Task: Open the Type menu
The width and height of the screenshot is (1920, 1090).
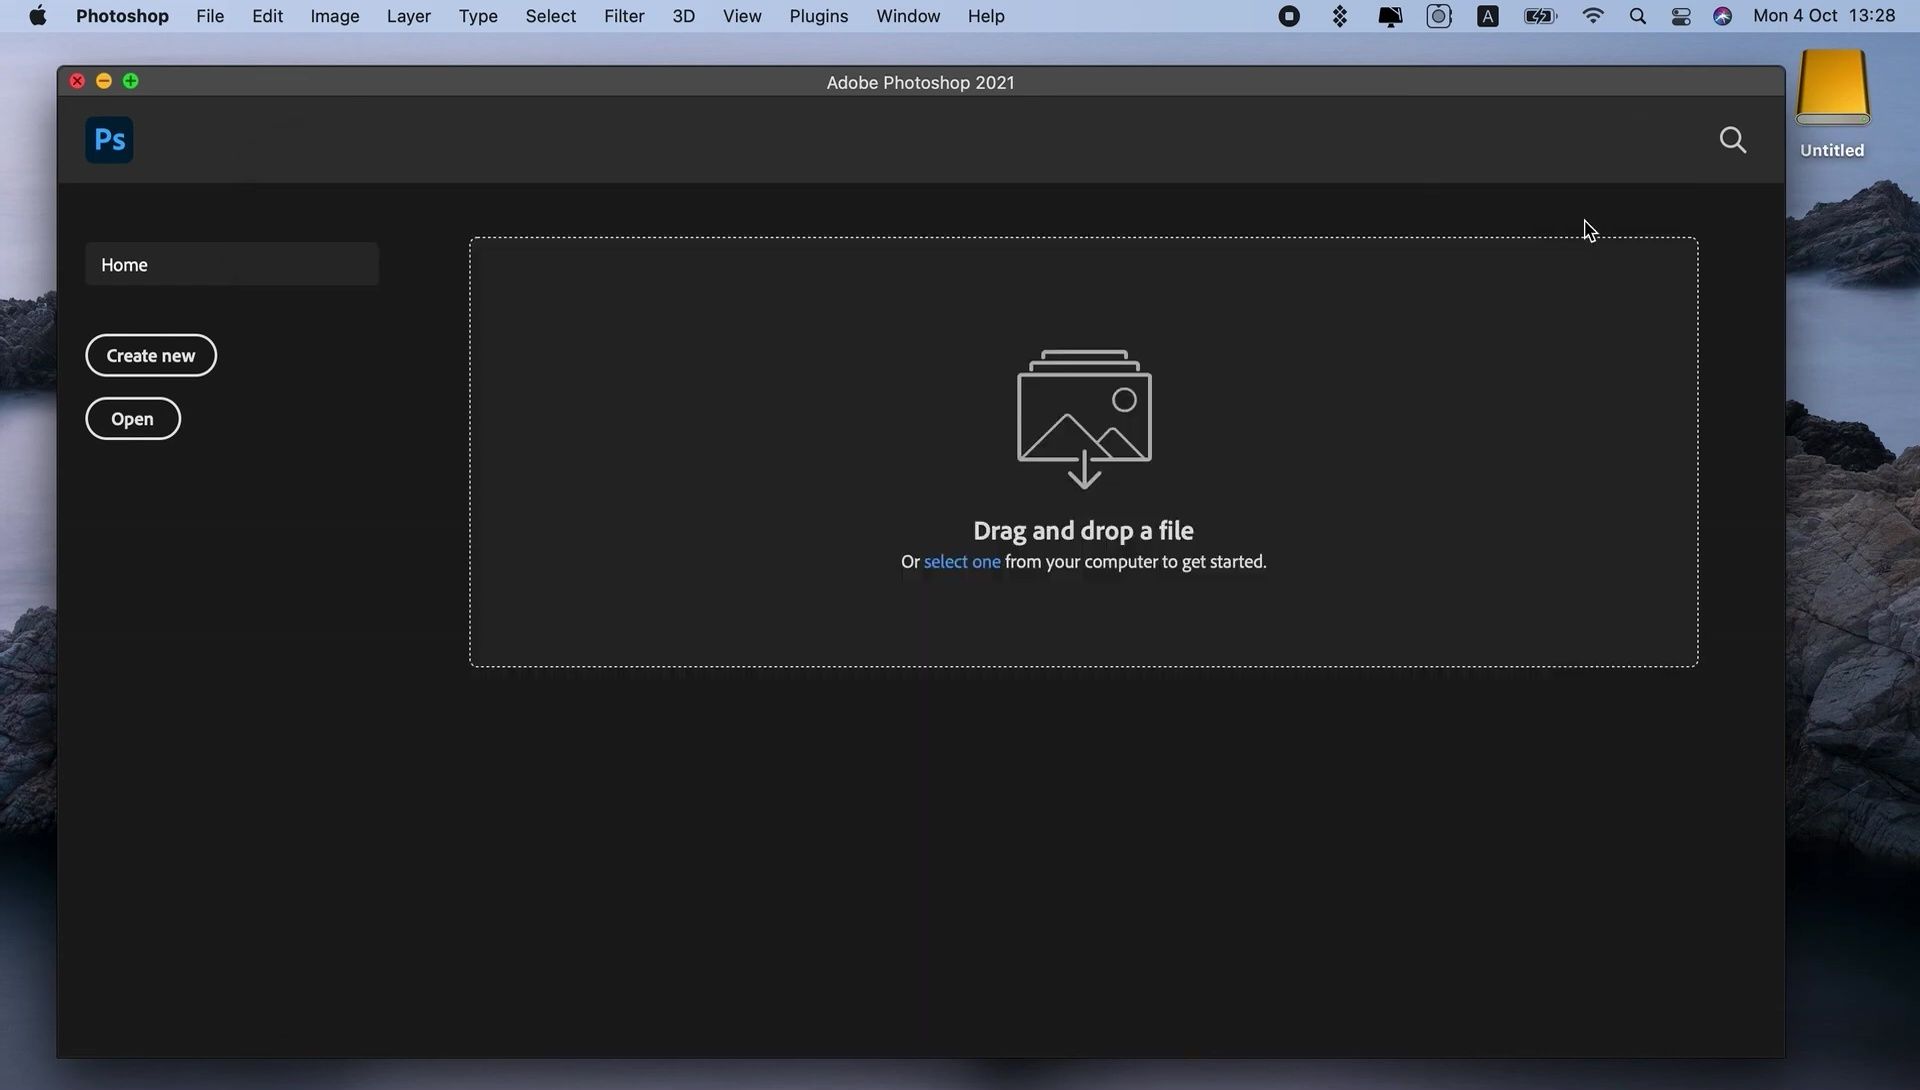Action: (x=478, y=16)
